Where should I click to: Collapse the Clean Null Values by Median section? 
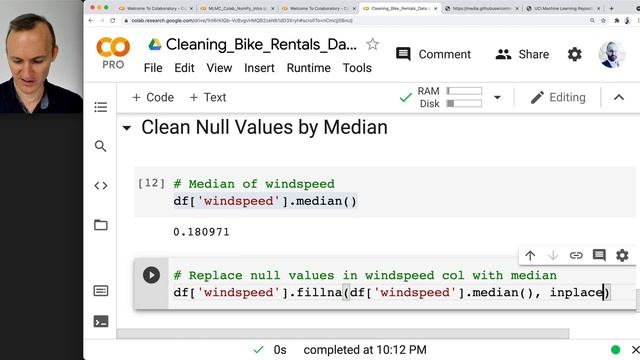click(x=127, y=128)
